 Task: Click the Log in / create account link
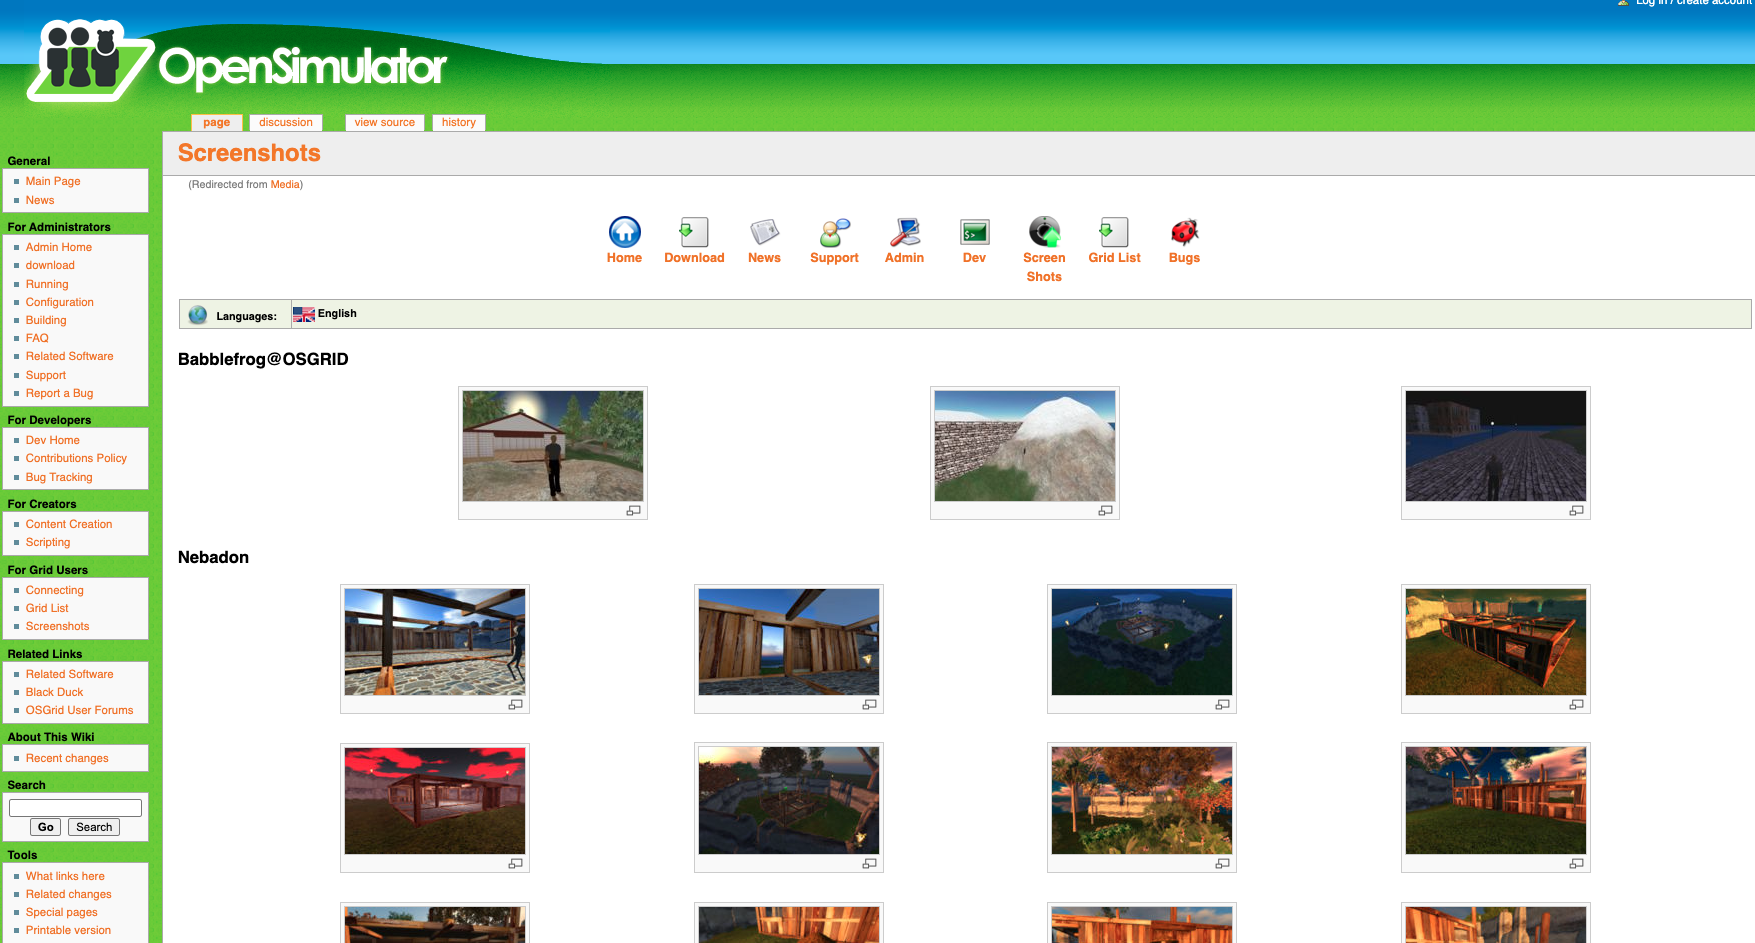1693,3
